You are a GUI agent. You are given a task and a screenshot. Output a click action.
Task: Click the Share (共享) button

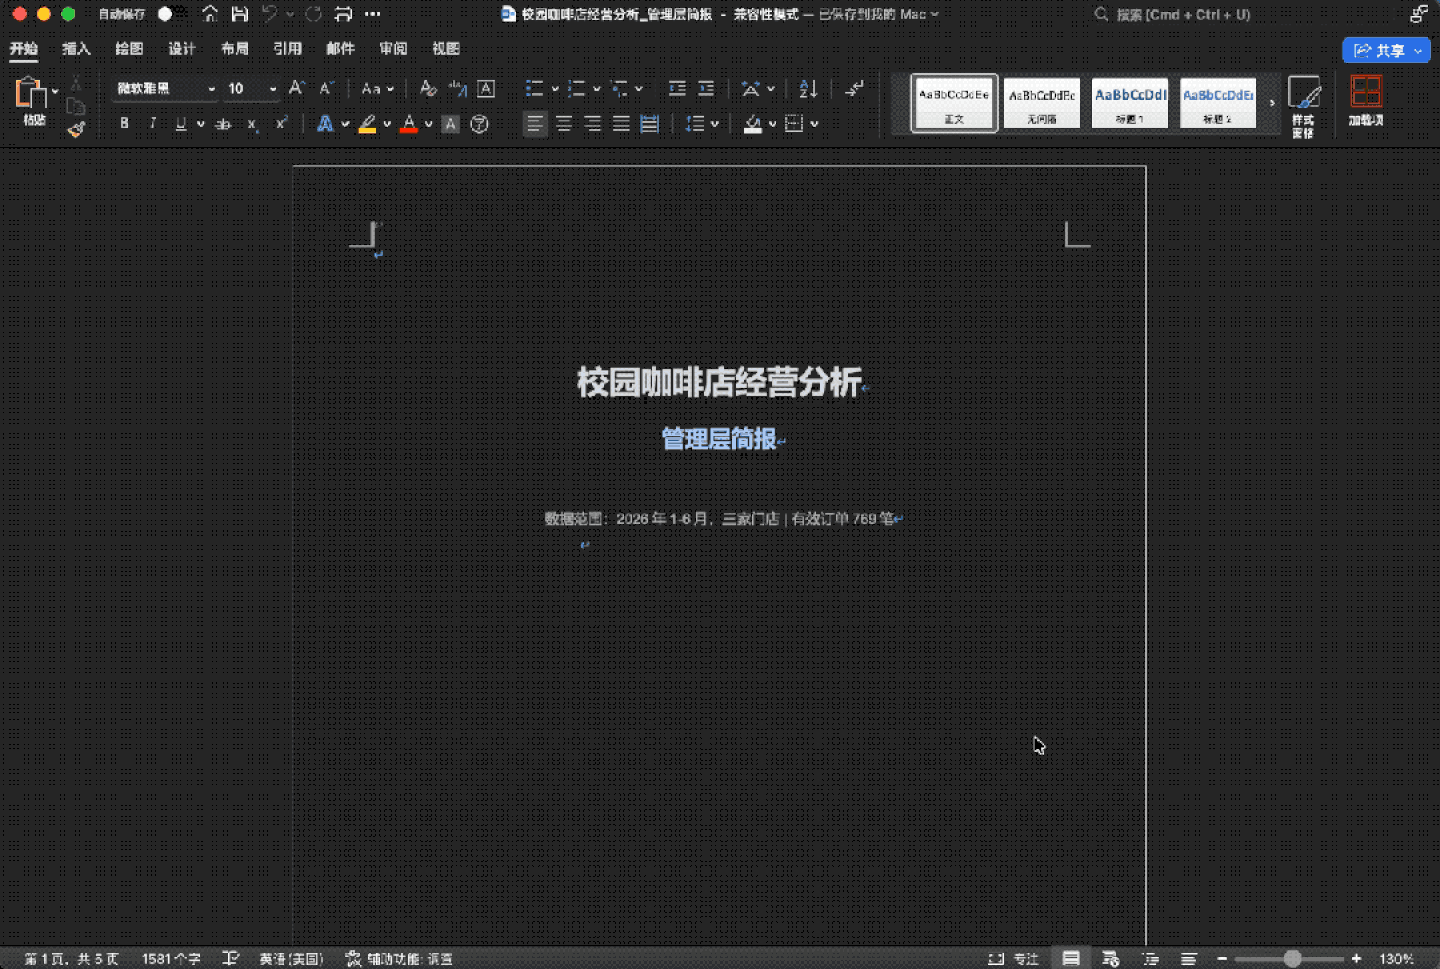pos(1386,50)
